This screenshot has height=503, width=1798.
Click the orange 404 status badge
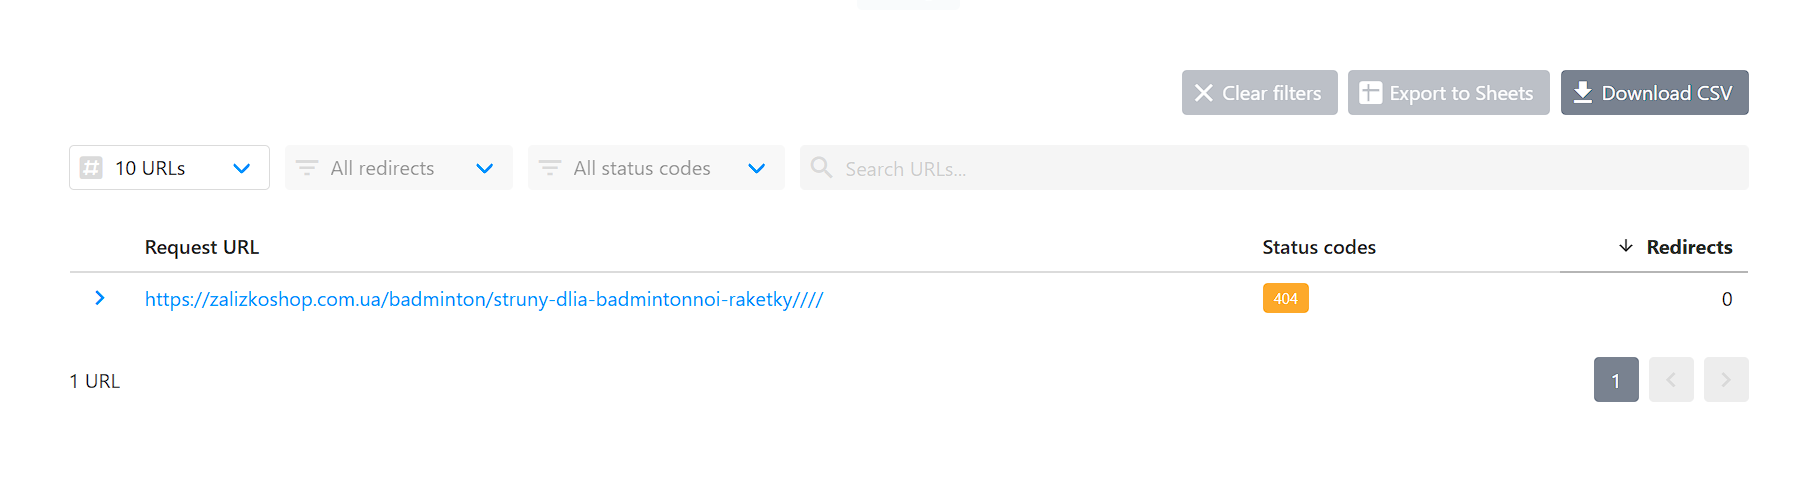[x=1285, y=298]
